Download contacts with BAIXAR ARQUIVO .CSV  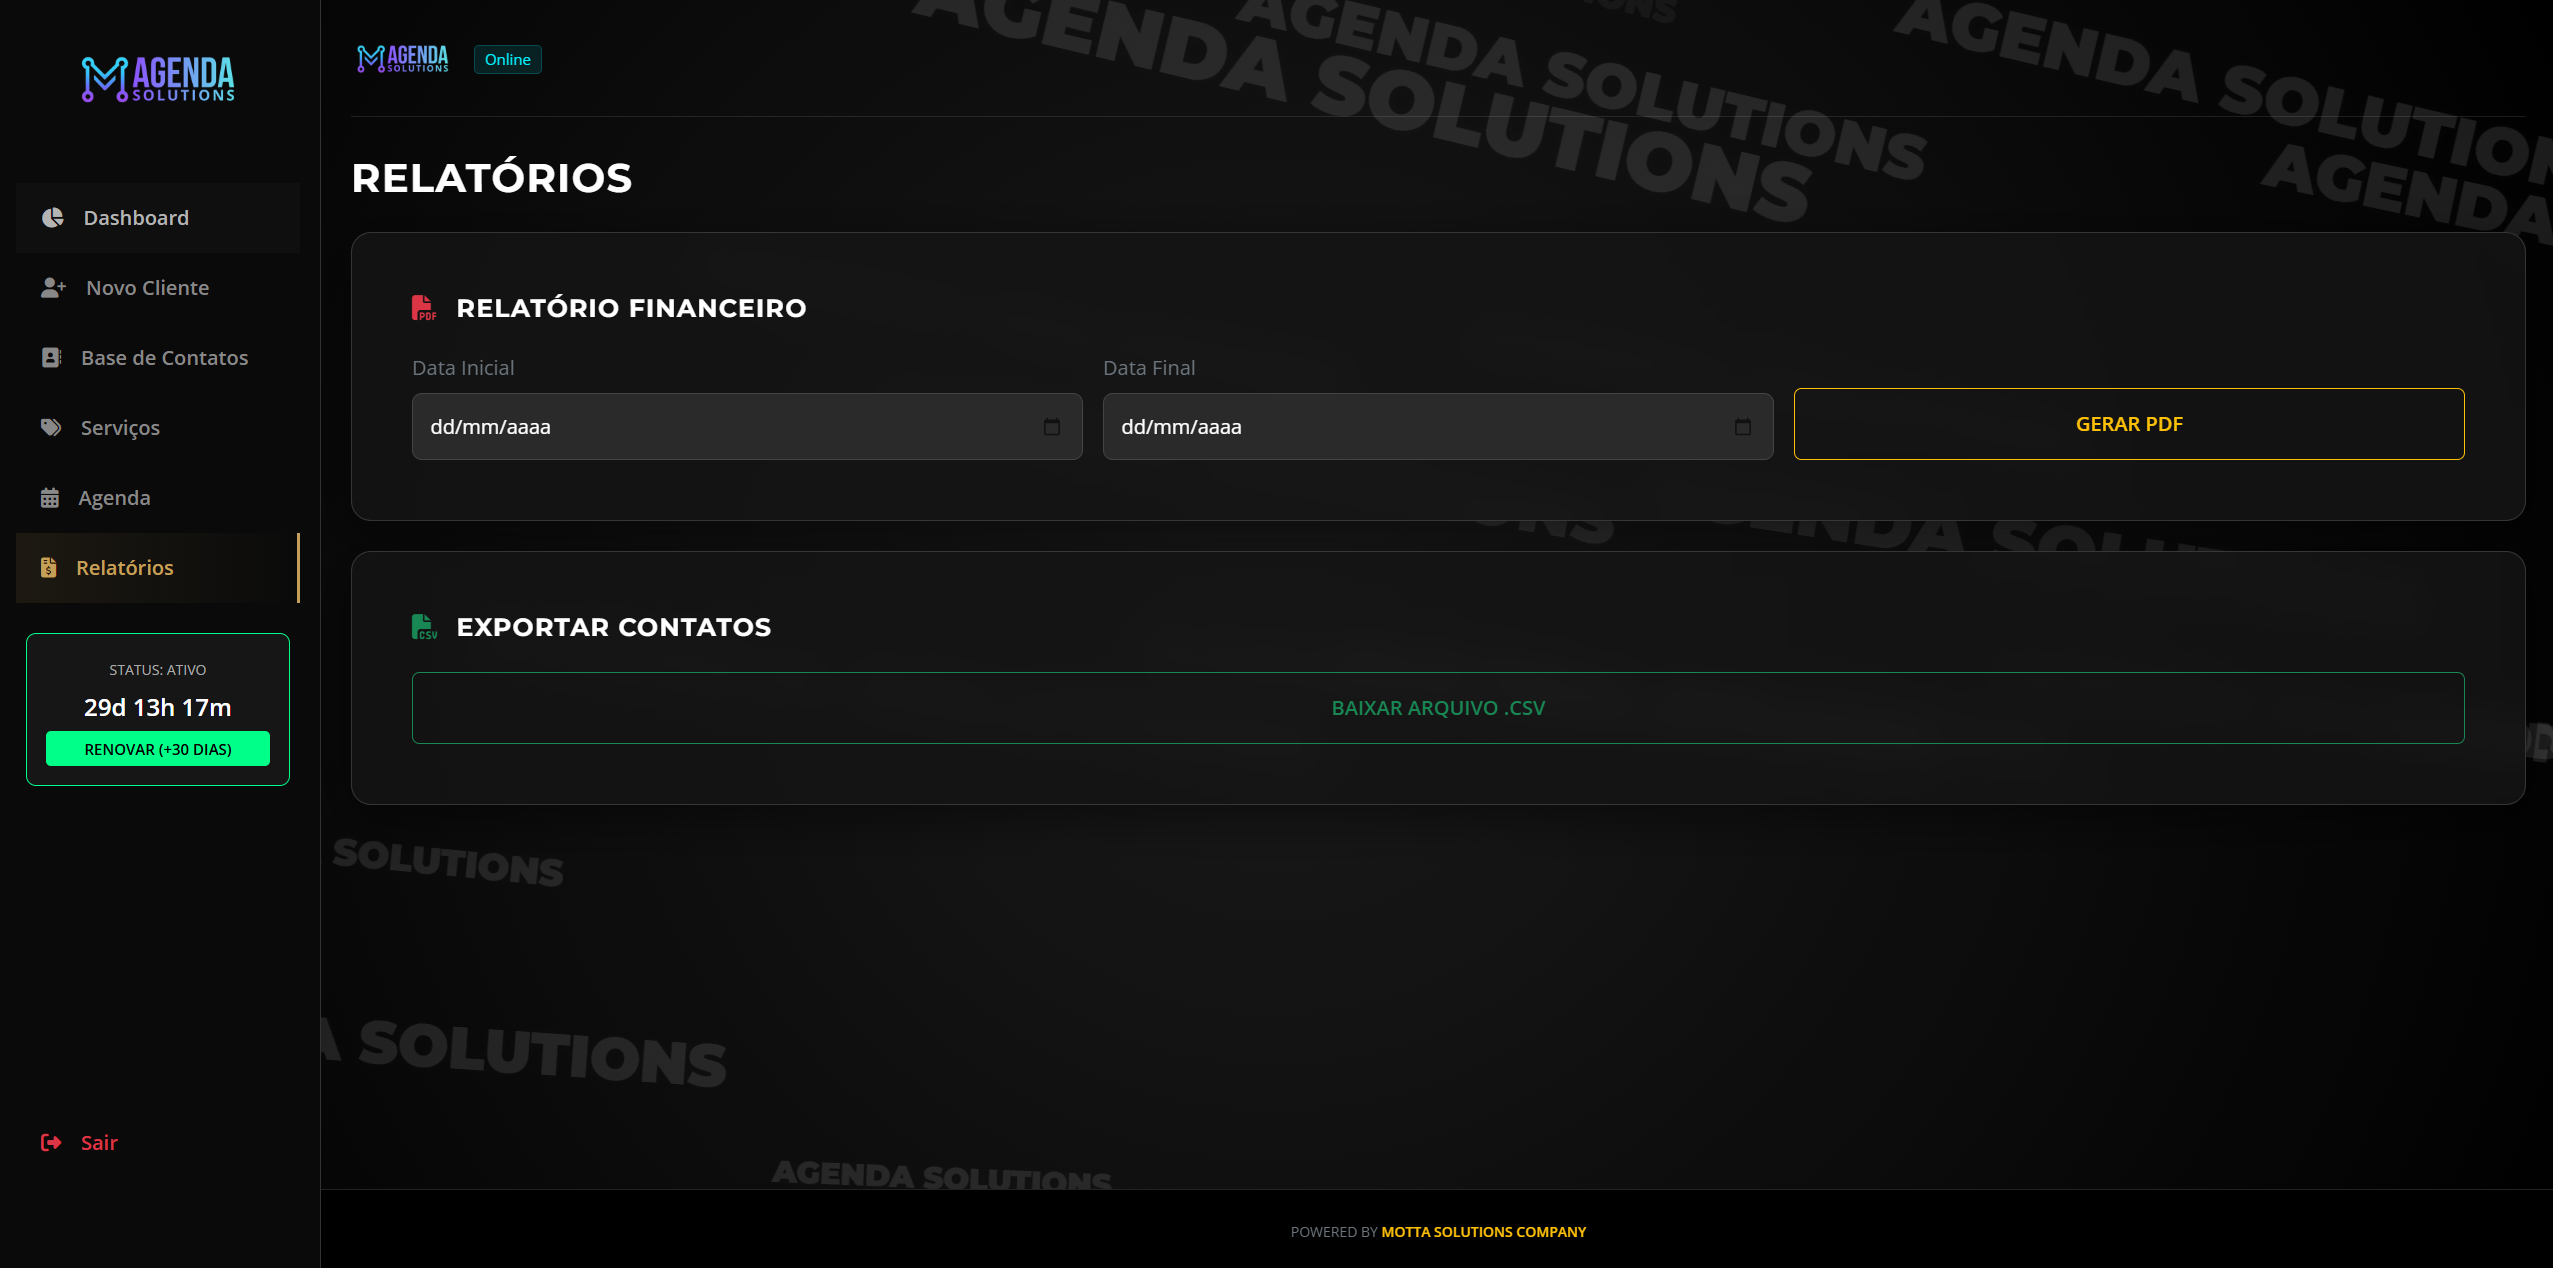[1438, 708]
